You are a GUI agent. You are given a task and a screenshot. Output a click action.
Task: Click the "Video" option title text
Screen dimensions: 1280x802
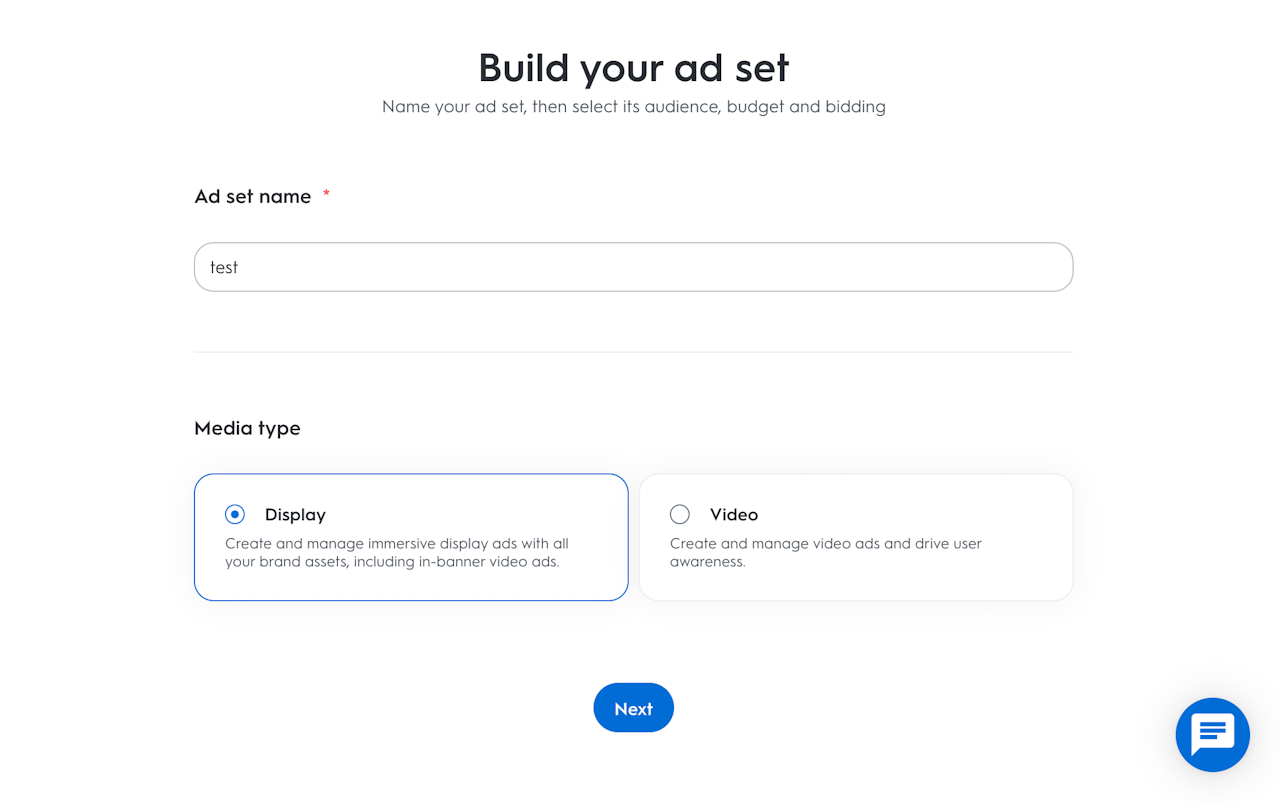pyautogui.click(x=734, y=515)
